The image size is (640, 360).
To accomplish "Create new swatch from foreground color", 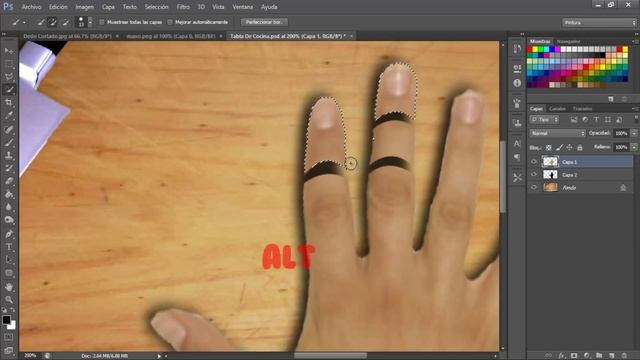I will pos(611,99).
